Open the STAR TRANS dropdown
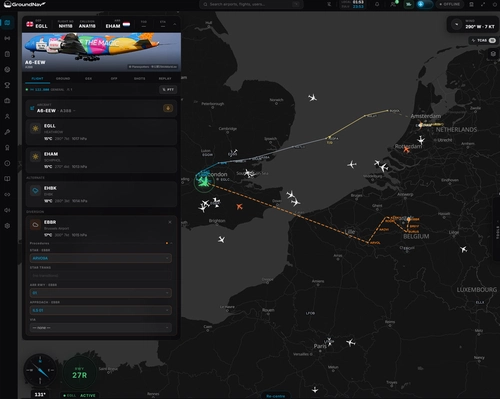Viewport: 500px width, 399px height. pos(101,275)
